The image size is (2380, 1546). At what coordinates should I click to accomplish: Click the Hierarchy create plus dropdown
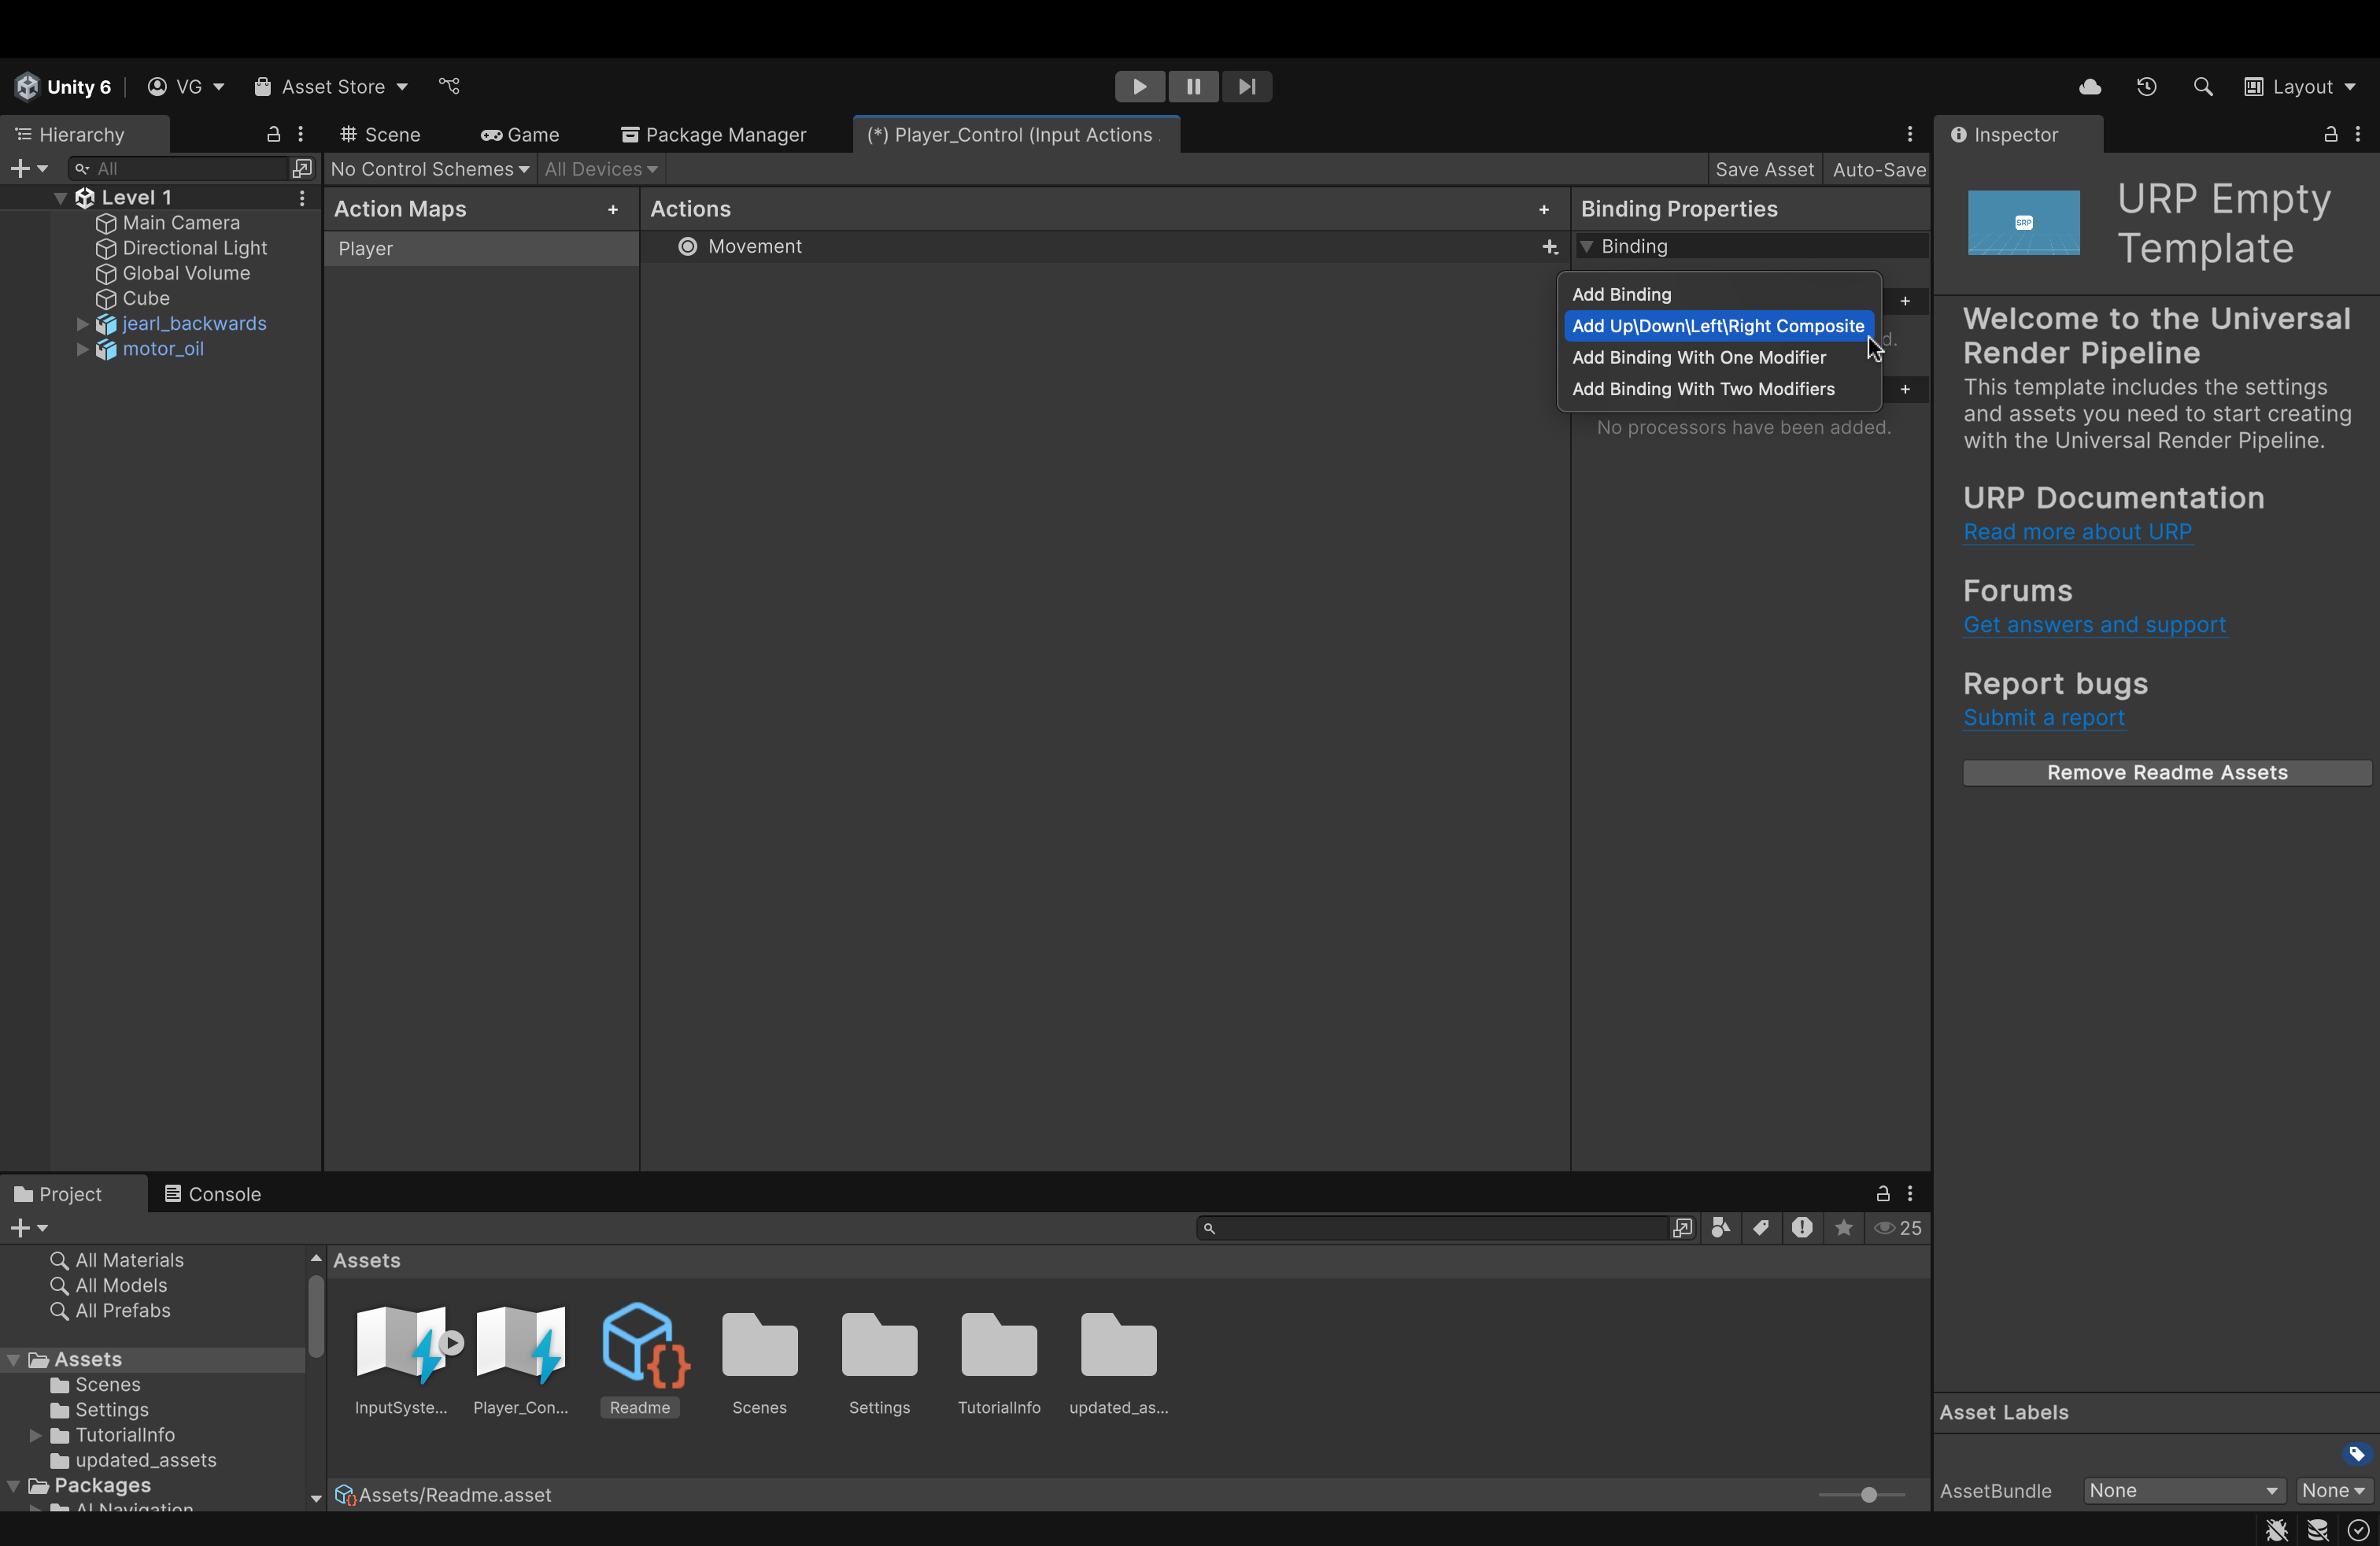coord(28,169)
